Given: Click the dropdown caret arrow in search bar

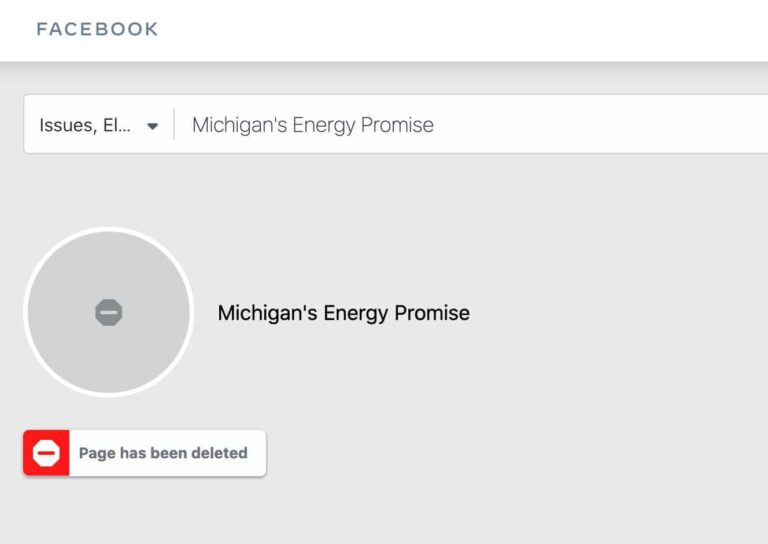Looking at the screenshot, I should (x=153, y=126).
